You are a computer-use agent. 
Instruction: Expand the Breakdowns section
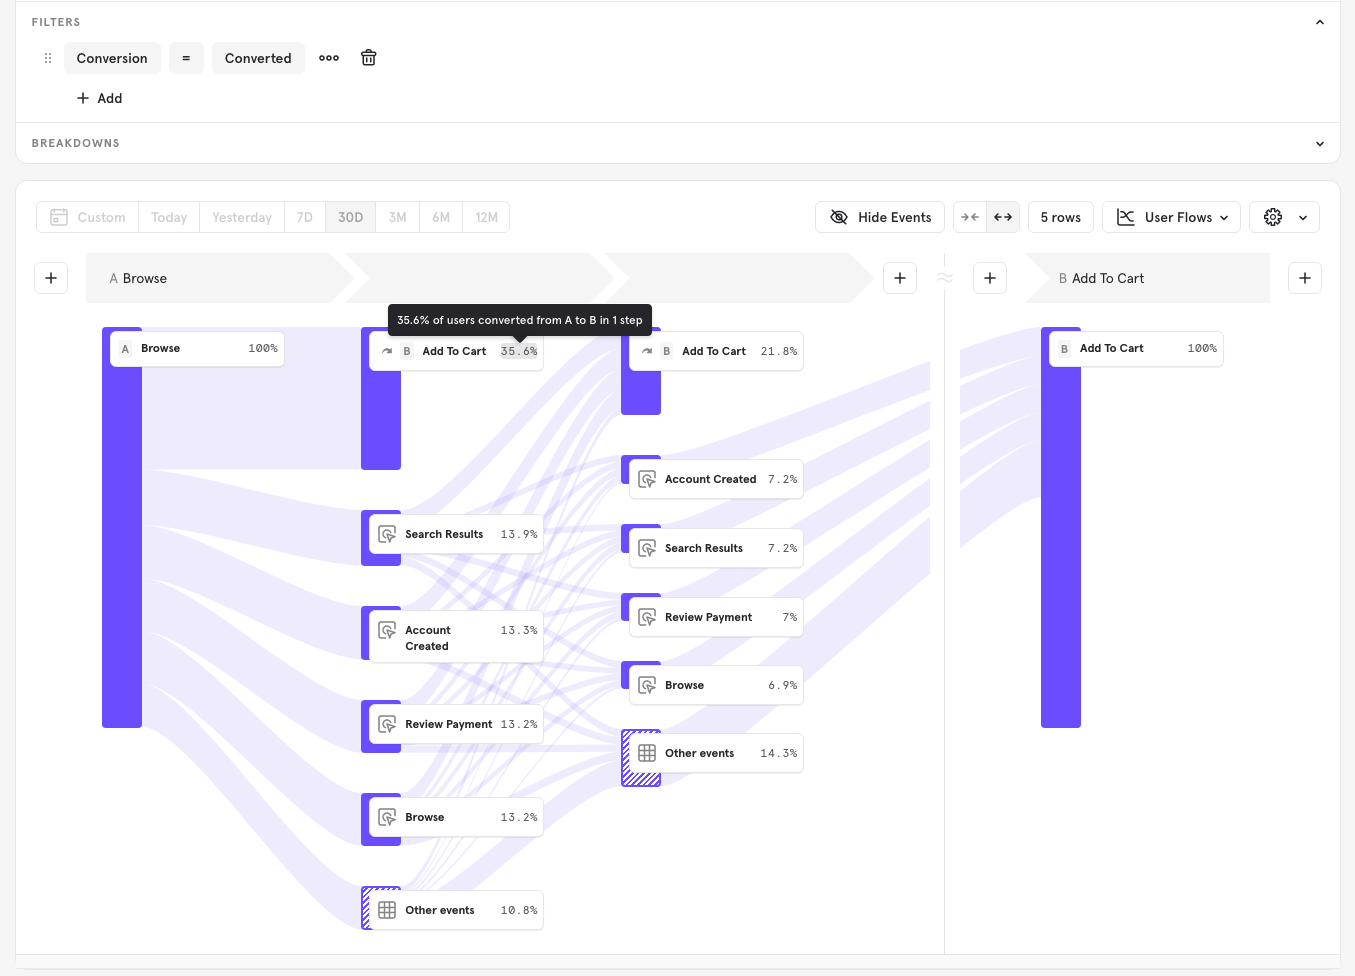click(1318, 143)
